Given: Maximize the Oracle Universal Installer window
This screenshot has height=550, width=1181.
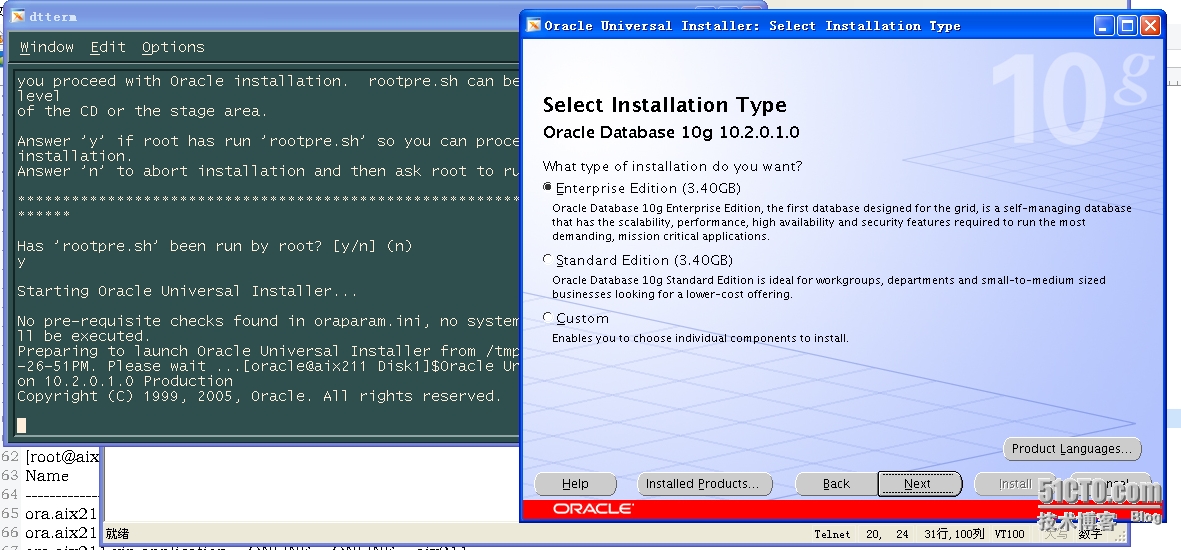Looking at the screenshot, I should point(1127,26).
